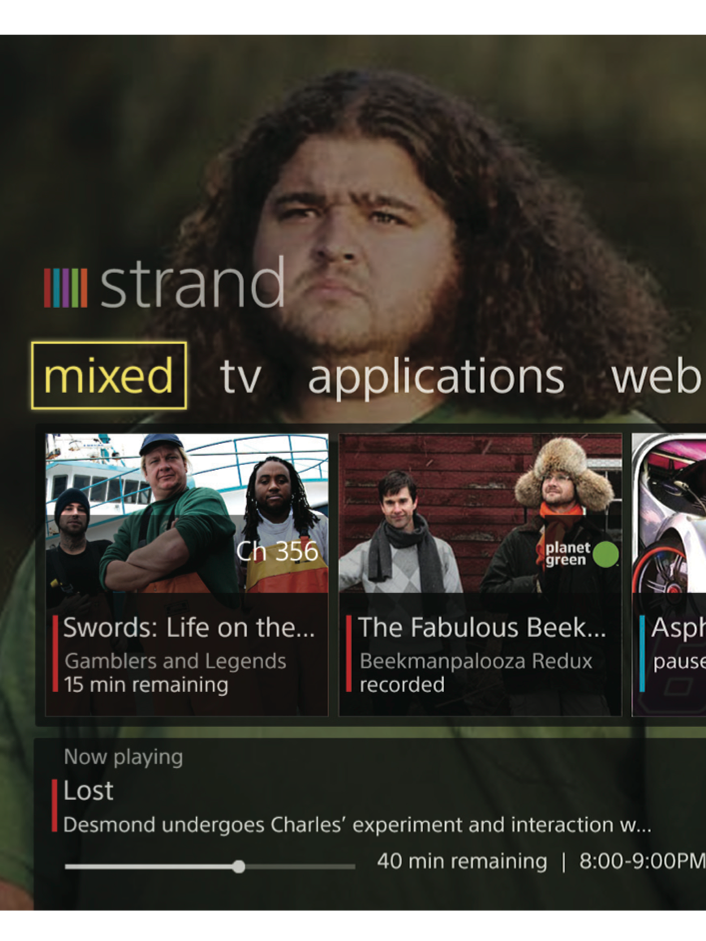Screen dimensions: 706x941
Task: Open The Fabulous Beek... thumbnail image
Action: (x=480, y=513)
